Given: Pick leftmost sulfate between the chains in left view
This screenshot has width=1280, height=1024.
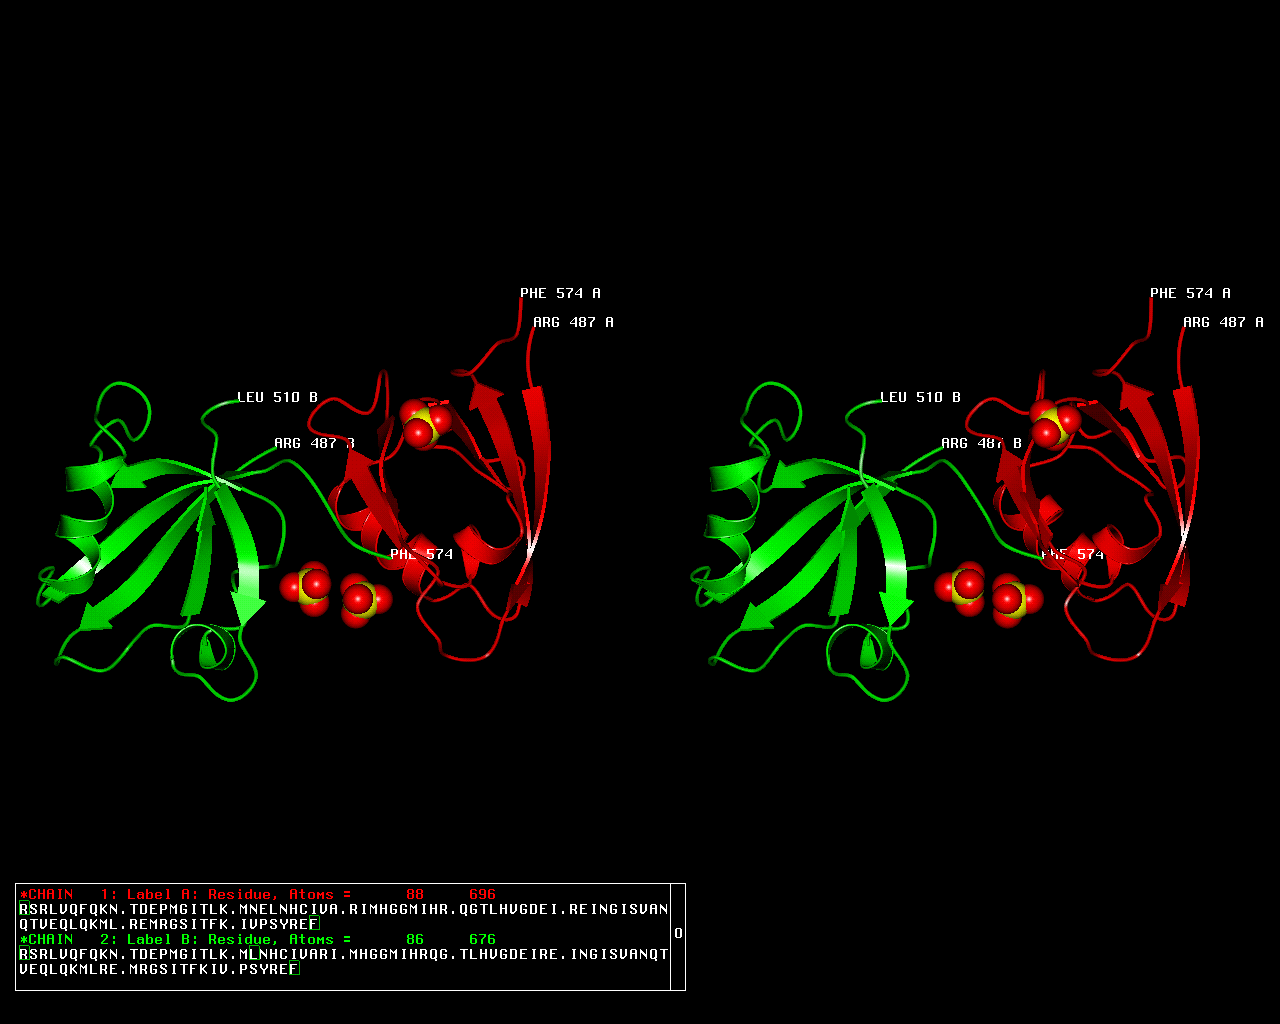Looking at the screenshot, I should pos(311,587).
